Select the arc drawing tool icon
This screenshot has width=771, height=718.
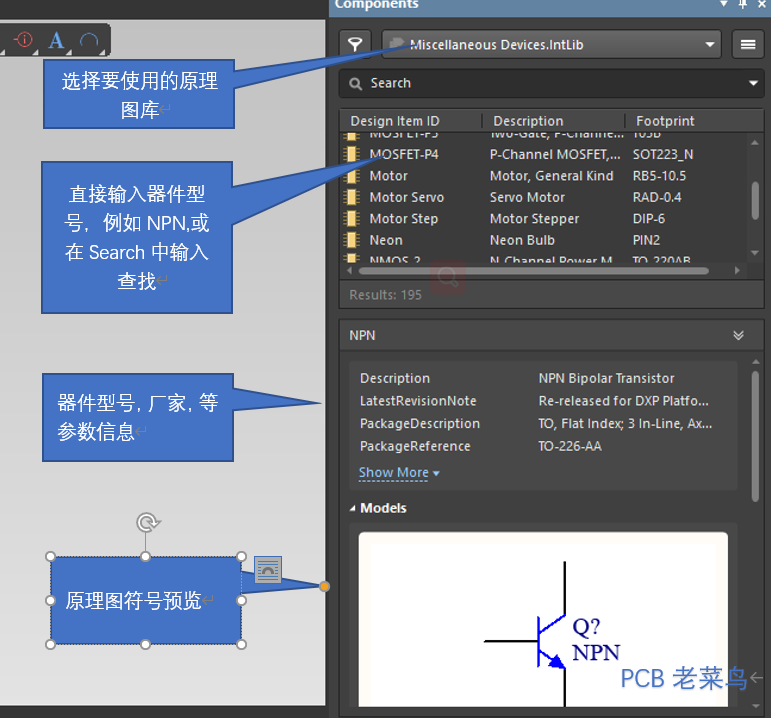(x=89, y=41)
